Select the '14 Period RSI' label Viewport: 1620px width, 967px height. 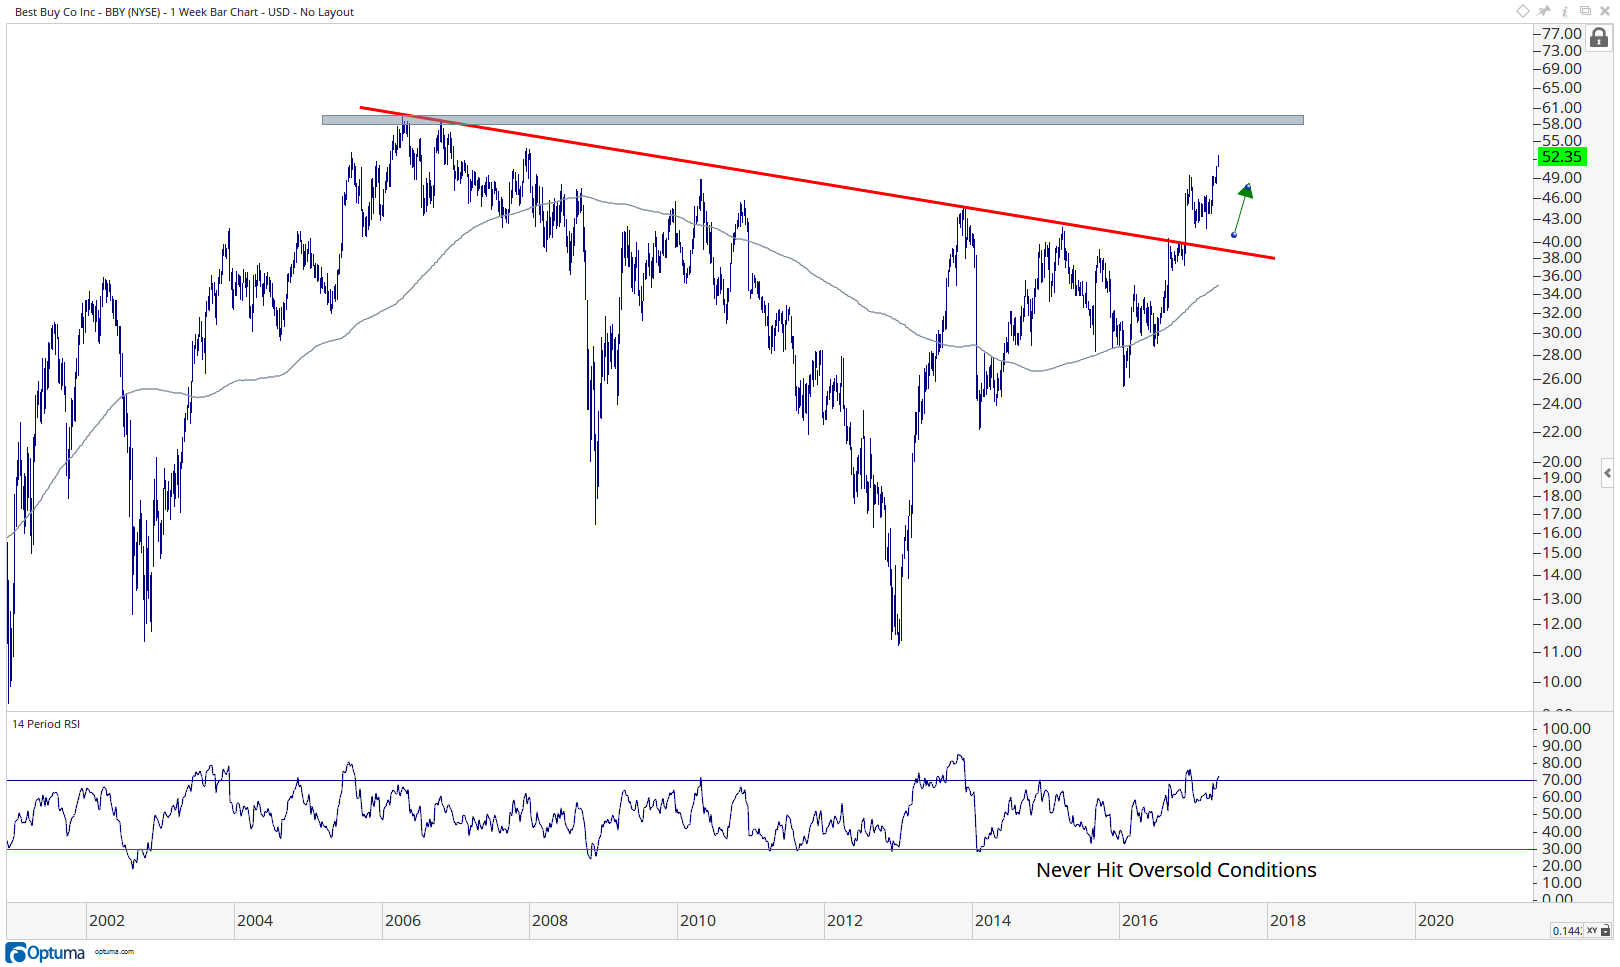46,724
